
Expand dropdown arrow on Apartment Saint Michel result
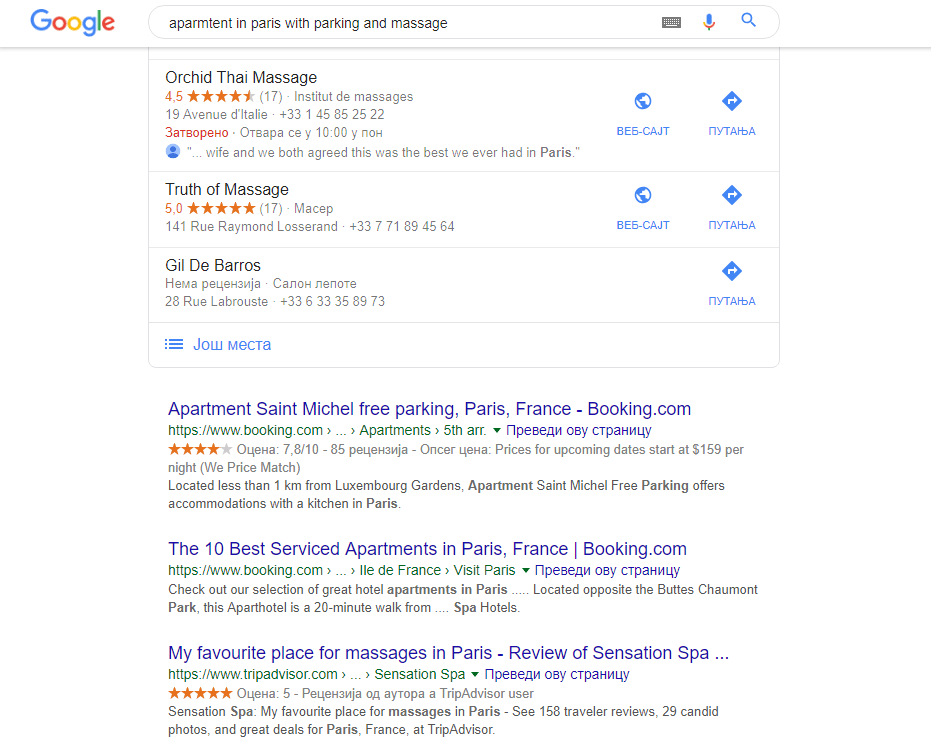[x=497, y=430]
